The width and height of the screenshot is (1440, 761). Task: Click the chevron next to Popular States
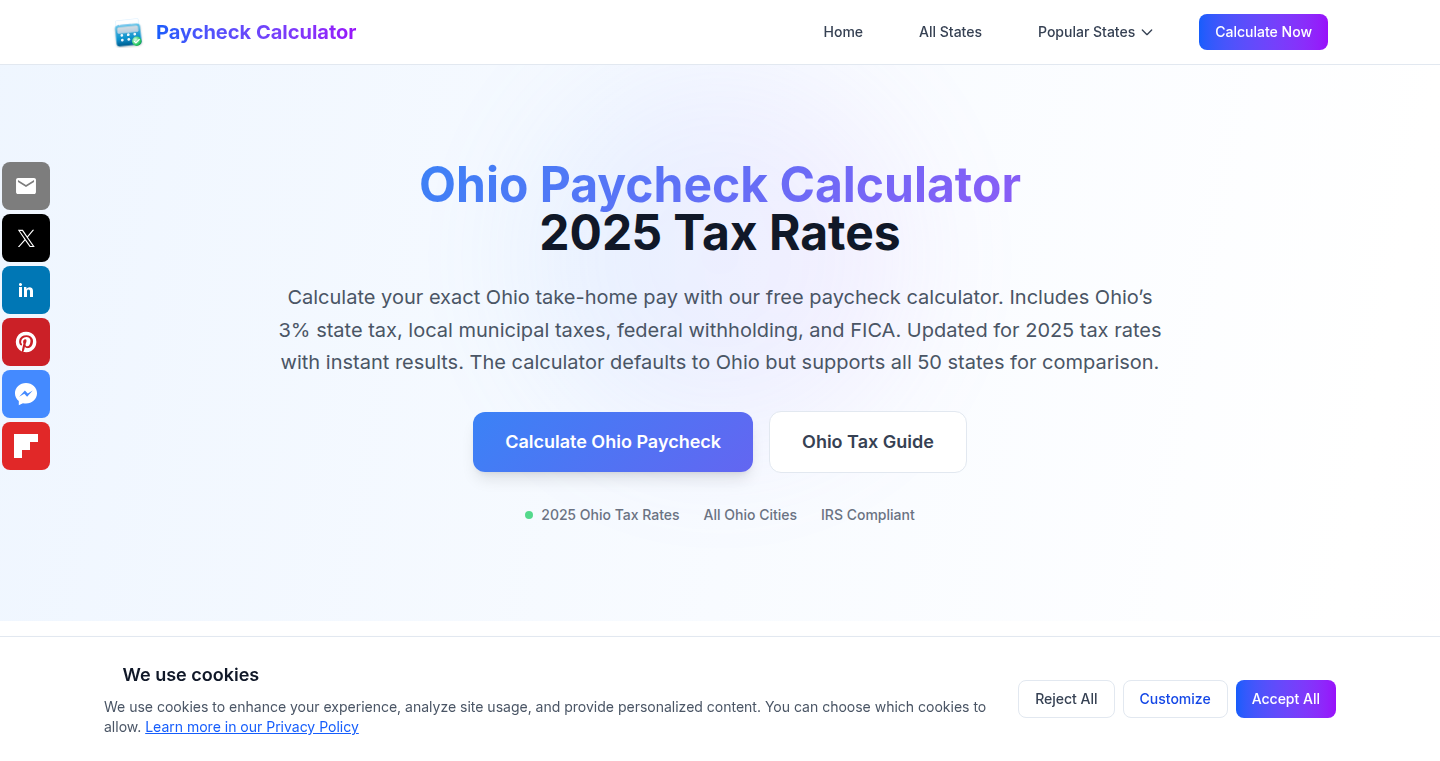[x=1147, y=32]
